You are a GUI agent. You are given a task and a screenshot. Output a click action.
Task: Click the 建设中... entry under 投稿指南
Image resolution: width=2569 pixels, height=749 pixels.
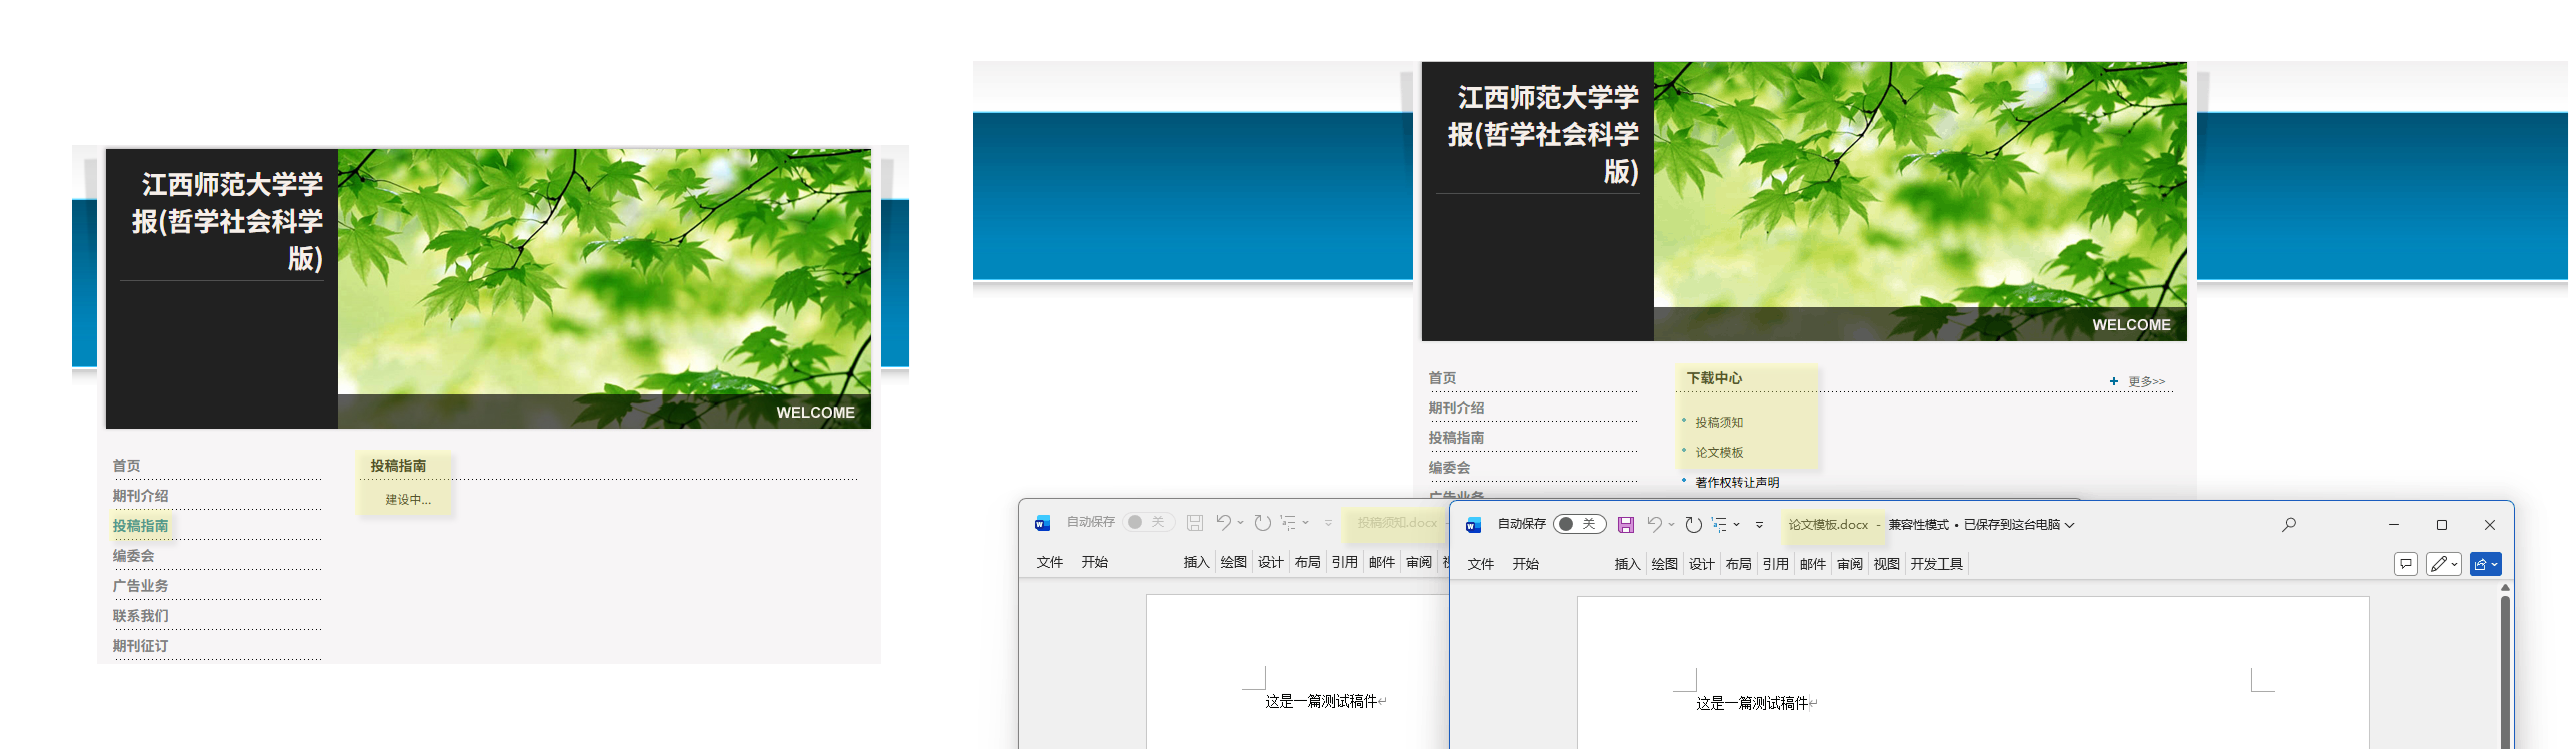click(x=408, y=500)
